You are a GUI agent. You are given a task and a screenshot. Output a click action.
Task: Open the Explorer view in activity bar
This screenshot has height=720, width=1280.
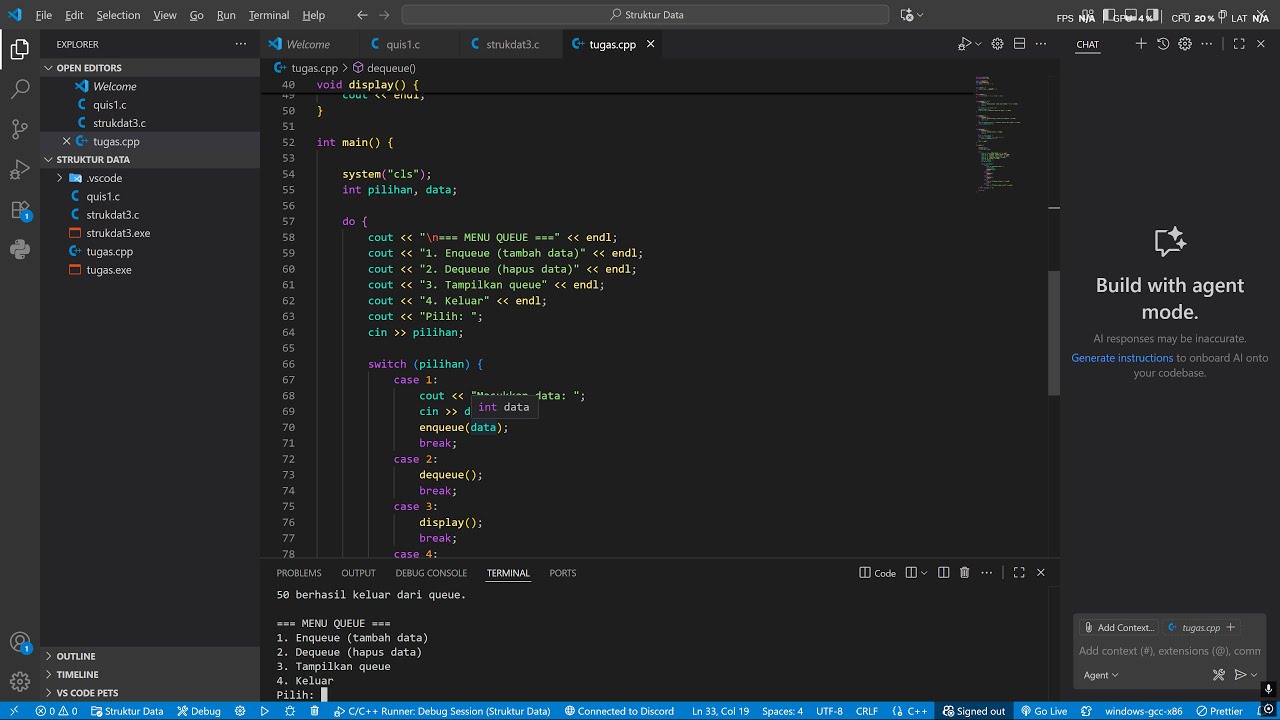click(20, 49)
